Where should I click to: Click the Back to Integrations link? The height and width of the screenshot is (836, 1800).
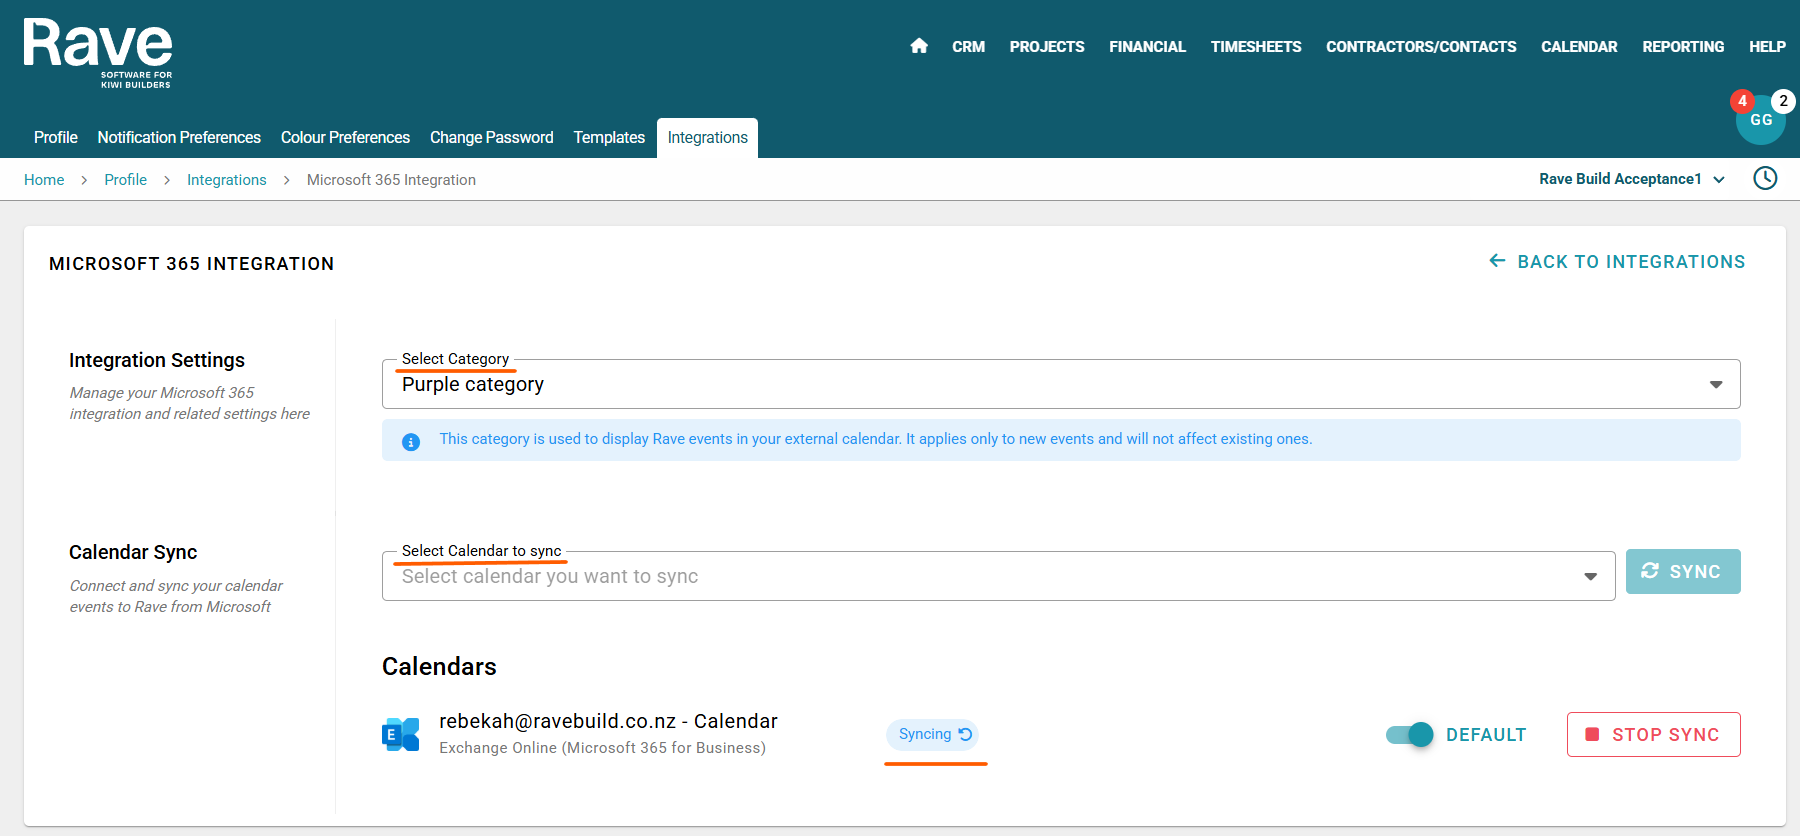pos(1617,261)
